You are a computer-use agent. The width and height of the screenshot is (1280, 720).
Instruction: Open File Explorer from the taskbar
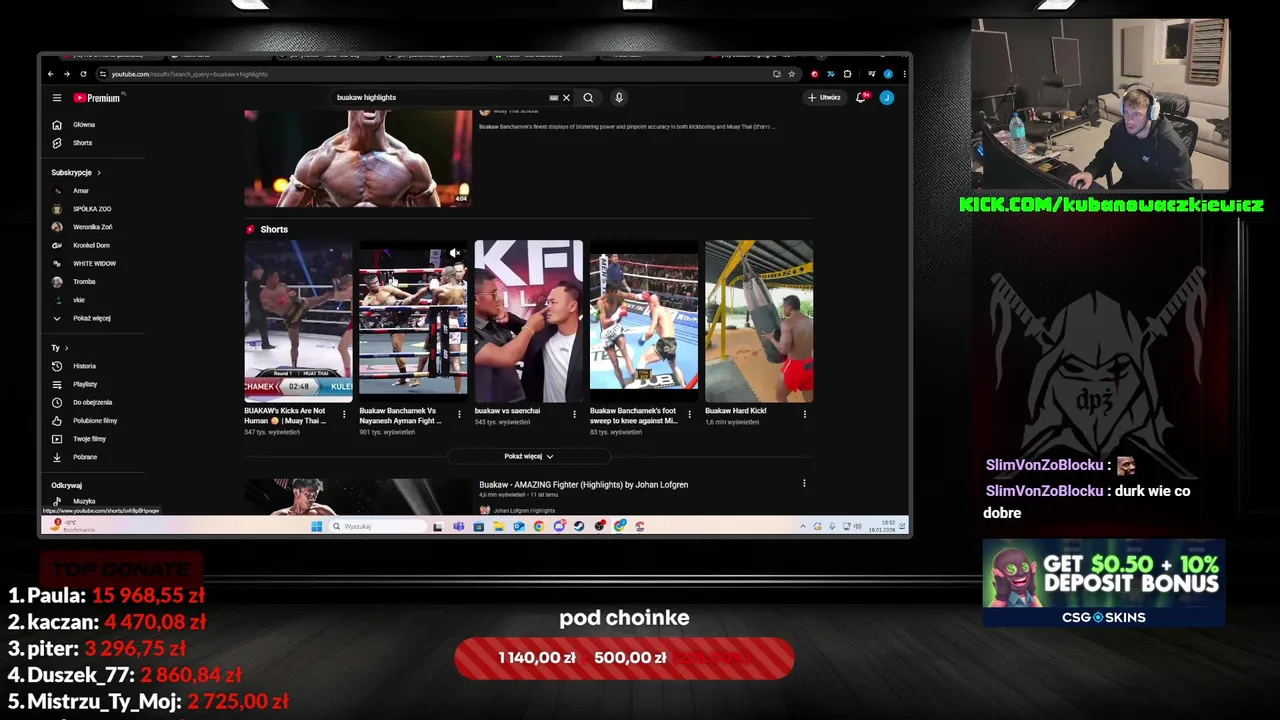[x=498, y=526]
